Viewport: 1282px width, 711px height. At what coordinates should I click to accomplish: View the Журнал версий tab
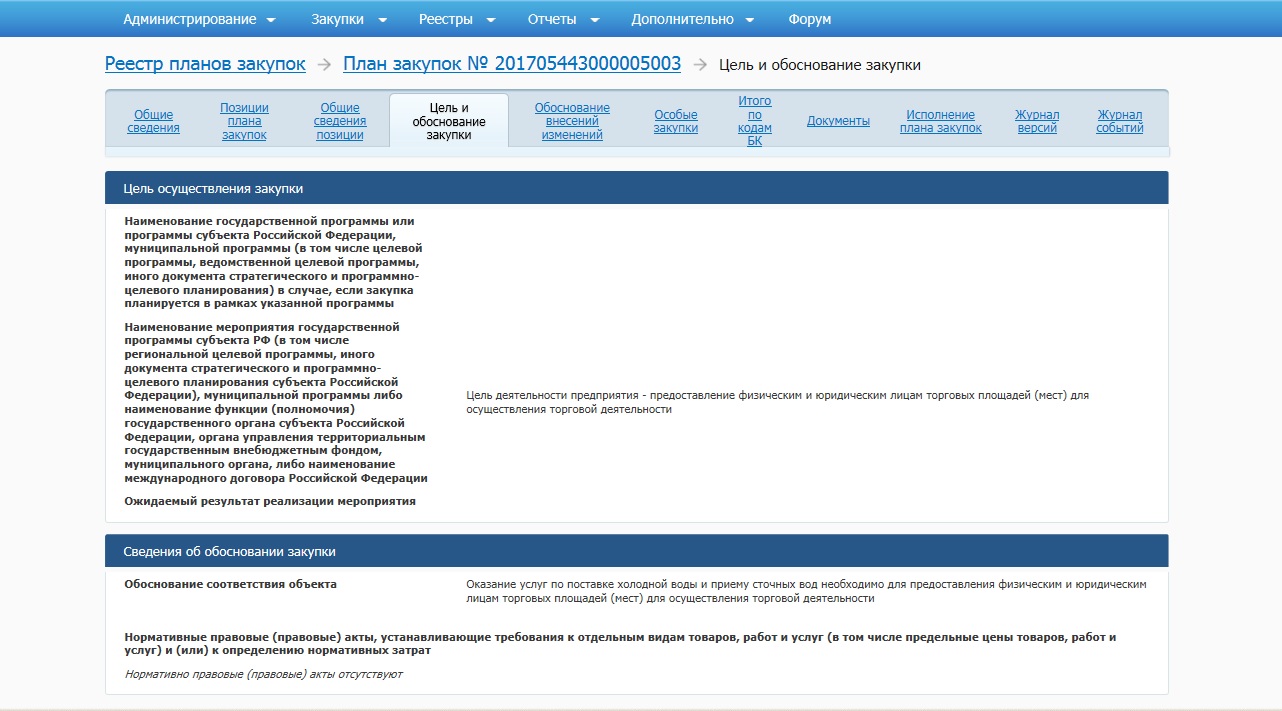point(1037,121)
